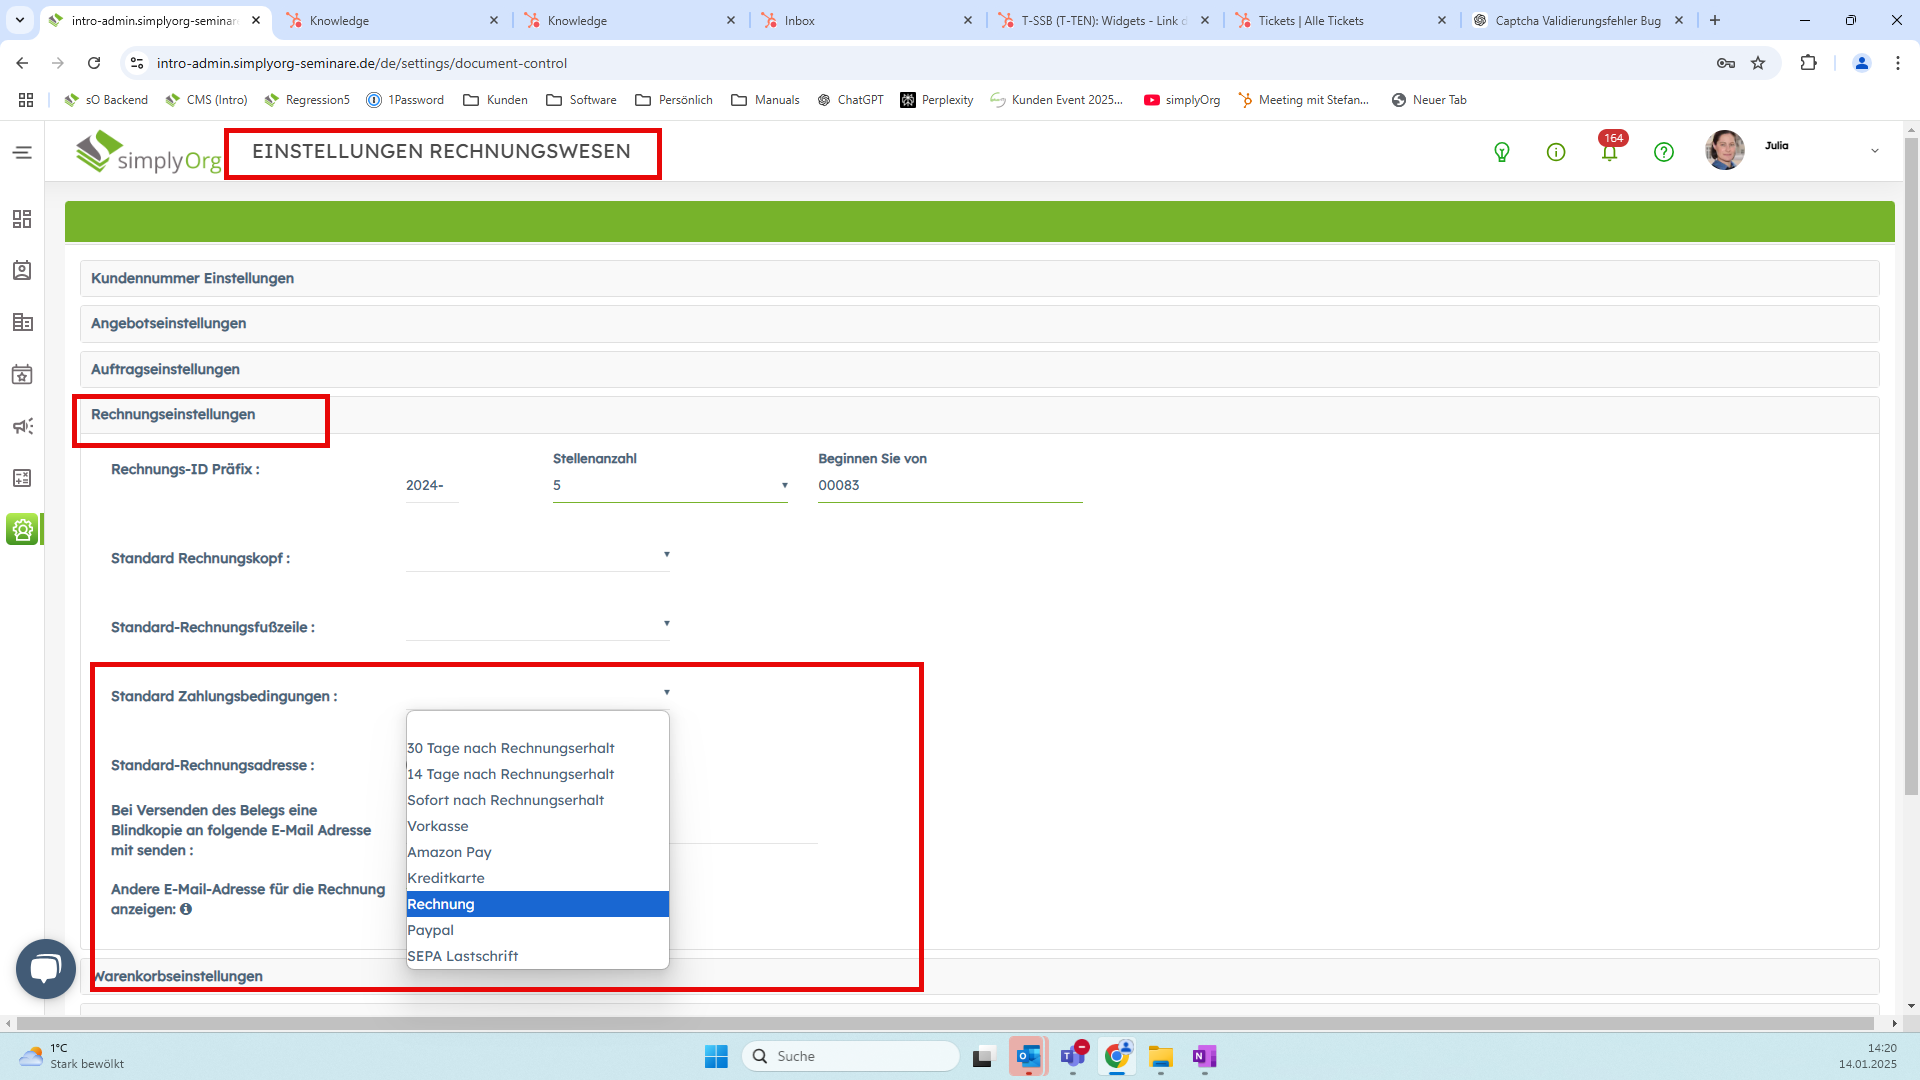Expand Kundennummer Einstellungen section

click(x=192, y=279)
